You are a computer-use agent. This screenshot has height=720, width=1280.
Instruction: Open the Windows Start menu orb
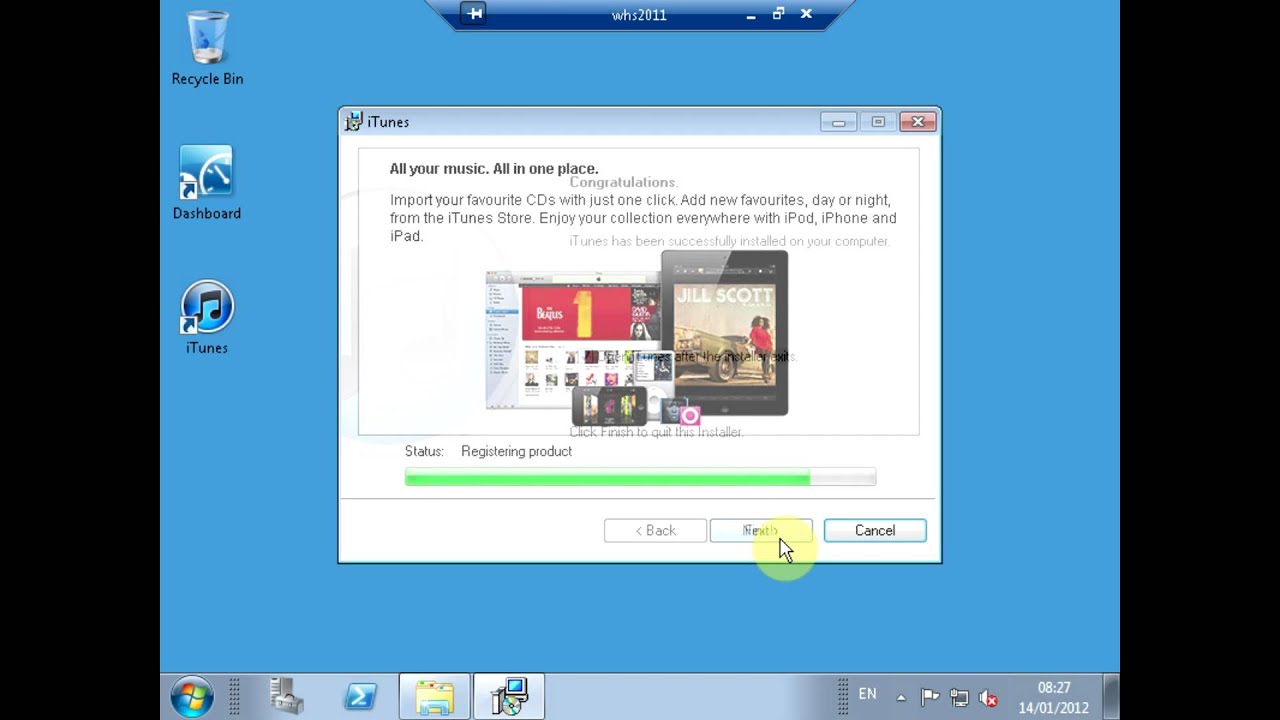tap(192, 696)
